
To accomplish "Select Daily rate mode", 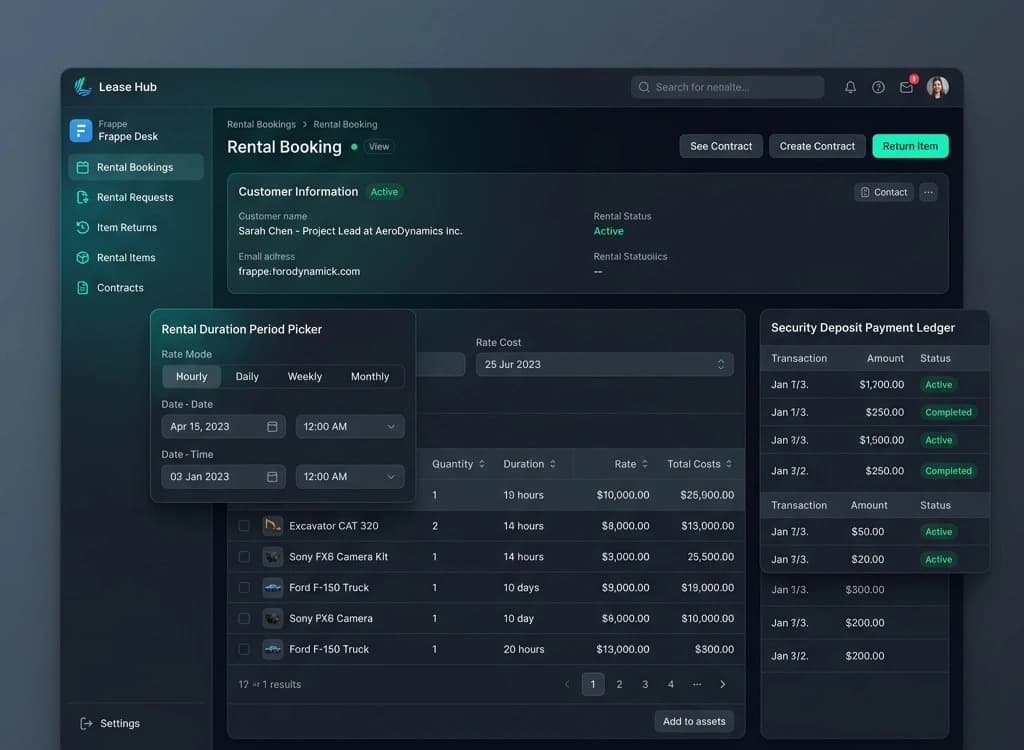I will coord(247,376).
